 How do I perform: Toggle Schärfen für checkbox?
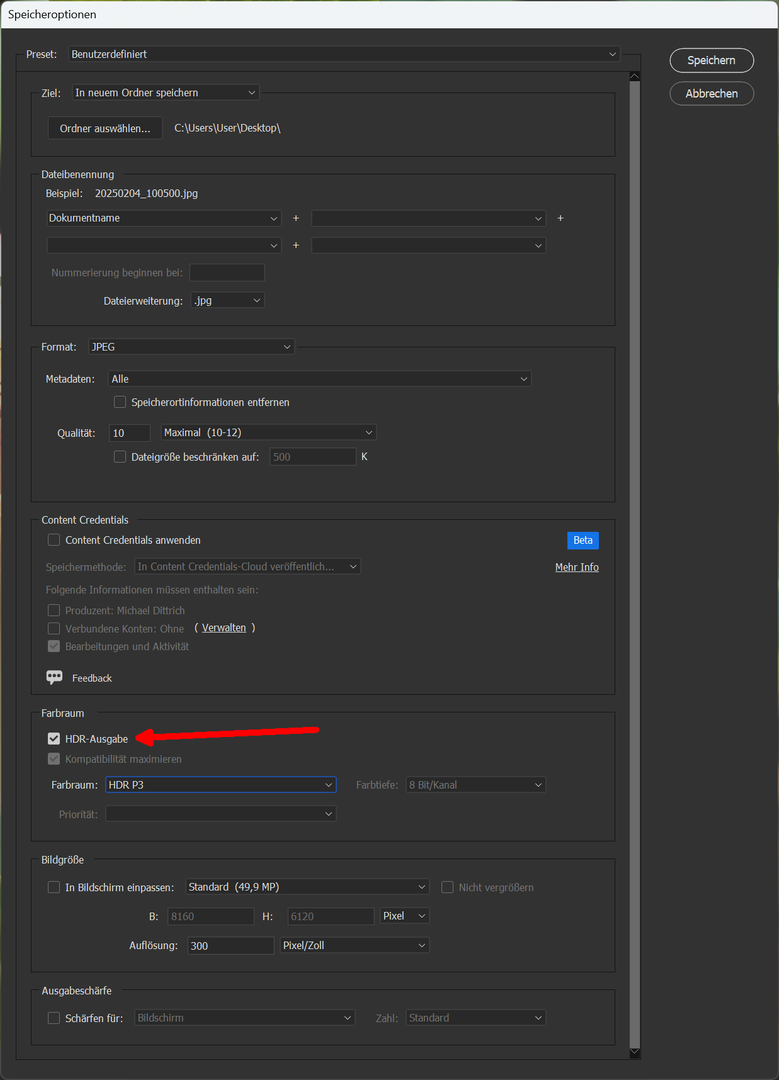point(54,1018)
